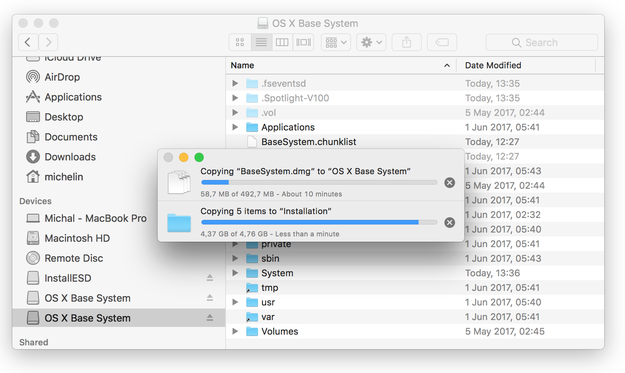Expand the .Spotlight-V100 folder
The height and width of the screenshot is (373, 625).
click(235, 98)
